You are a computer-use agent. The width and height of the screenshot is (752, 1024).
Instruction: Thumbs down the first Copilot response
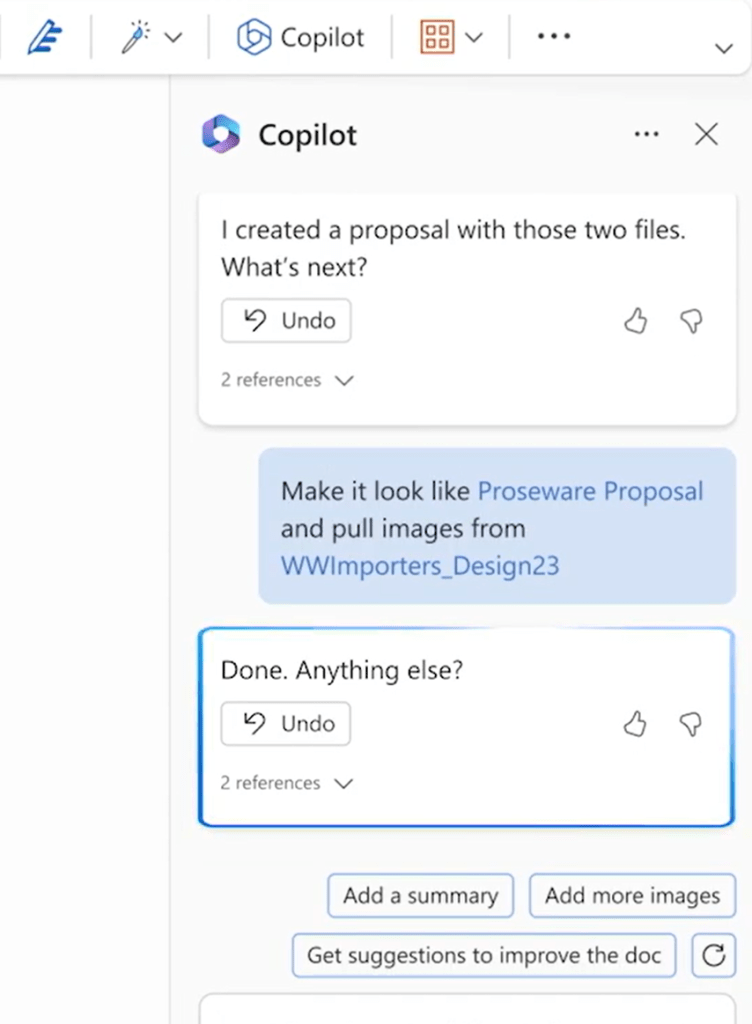click(x=691, y=321)
